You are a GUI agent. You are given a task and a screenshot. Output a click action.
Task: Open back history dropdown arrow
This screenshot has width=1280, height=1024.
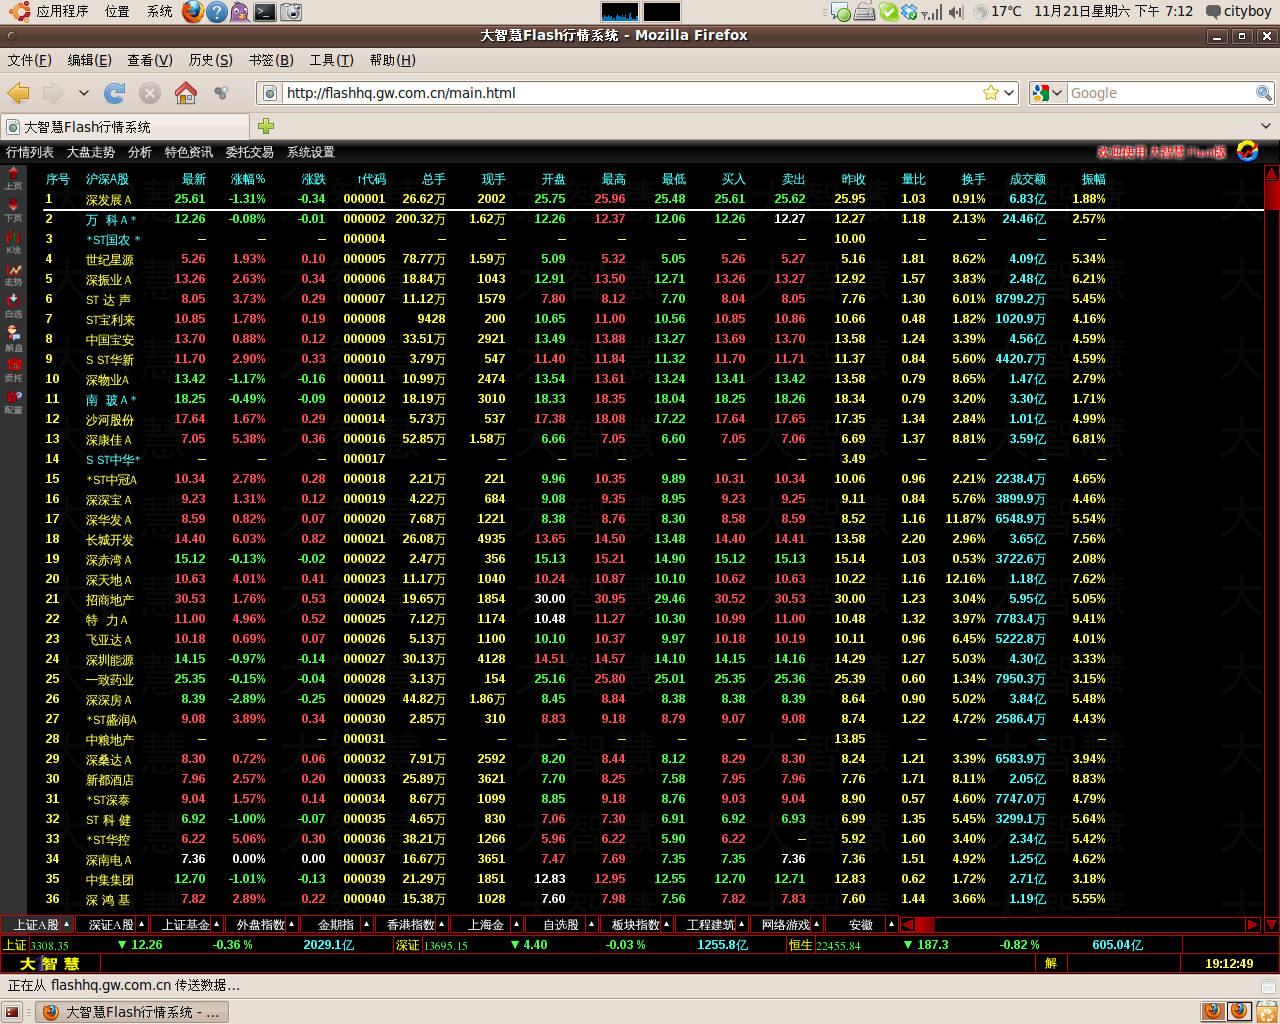pyautogui.click(x=84, y=93)
